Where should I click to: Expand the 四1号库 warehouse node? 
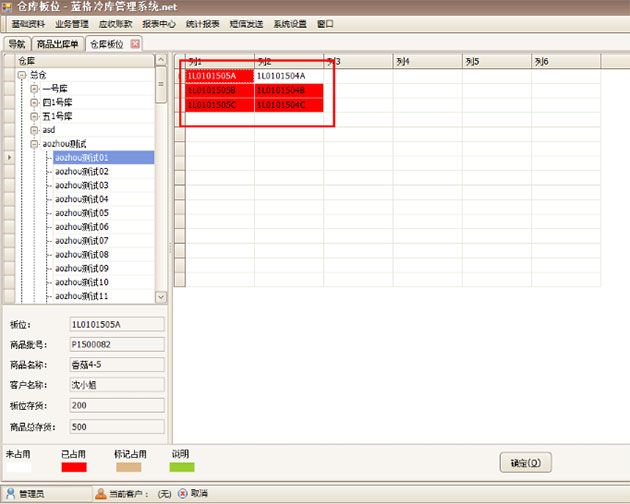pos(34,102)
